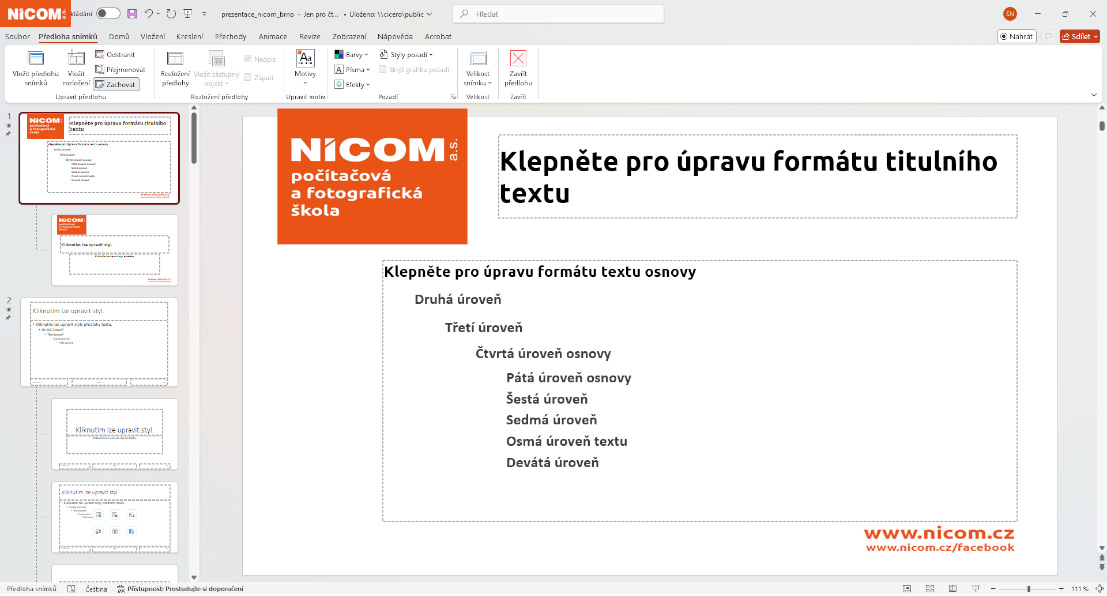The height and width of the screenshot is (596, 1107).
Task: Click Zavřít předlohu to close master view
Action: [518, 59]
